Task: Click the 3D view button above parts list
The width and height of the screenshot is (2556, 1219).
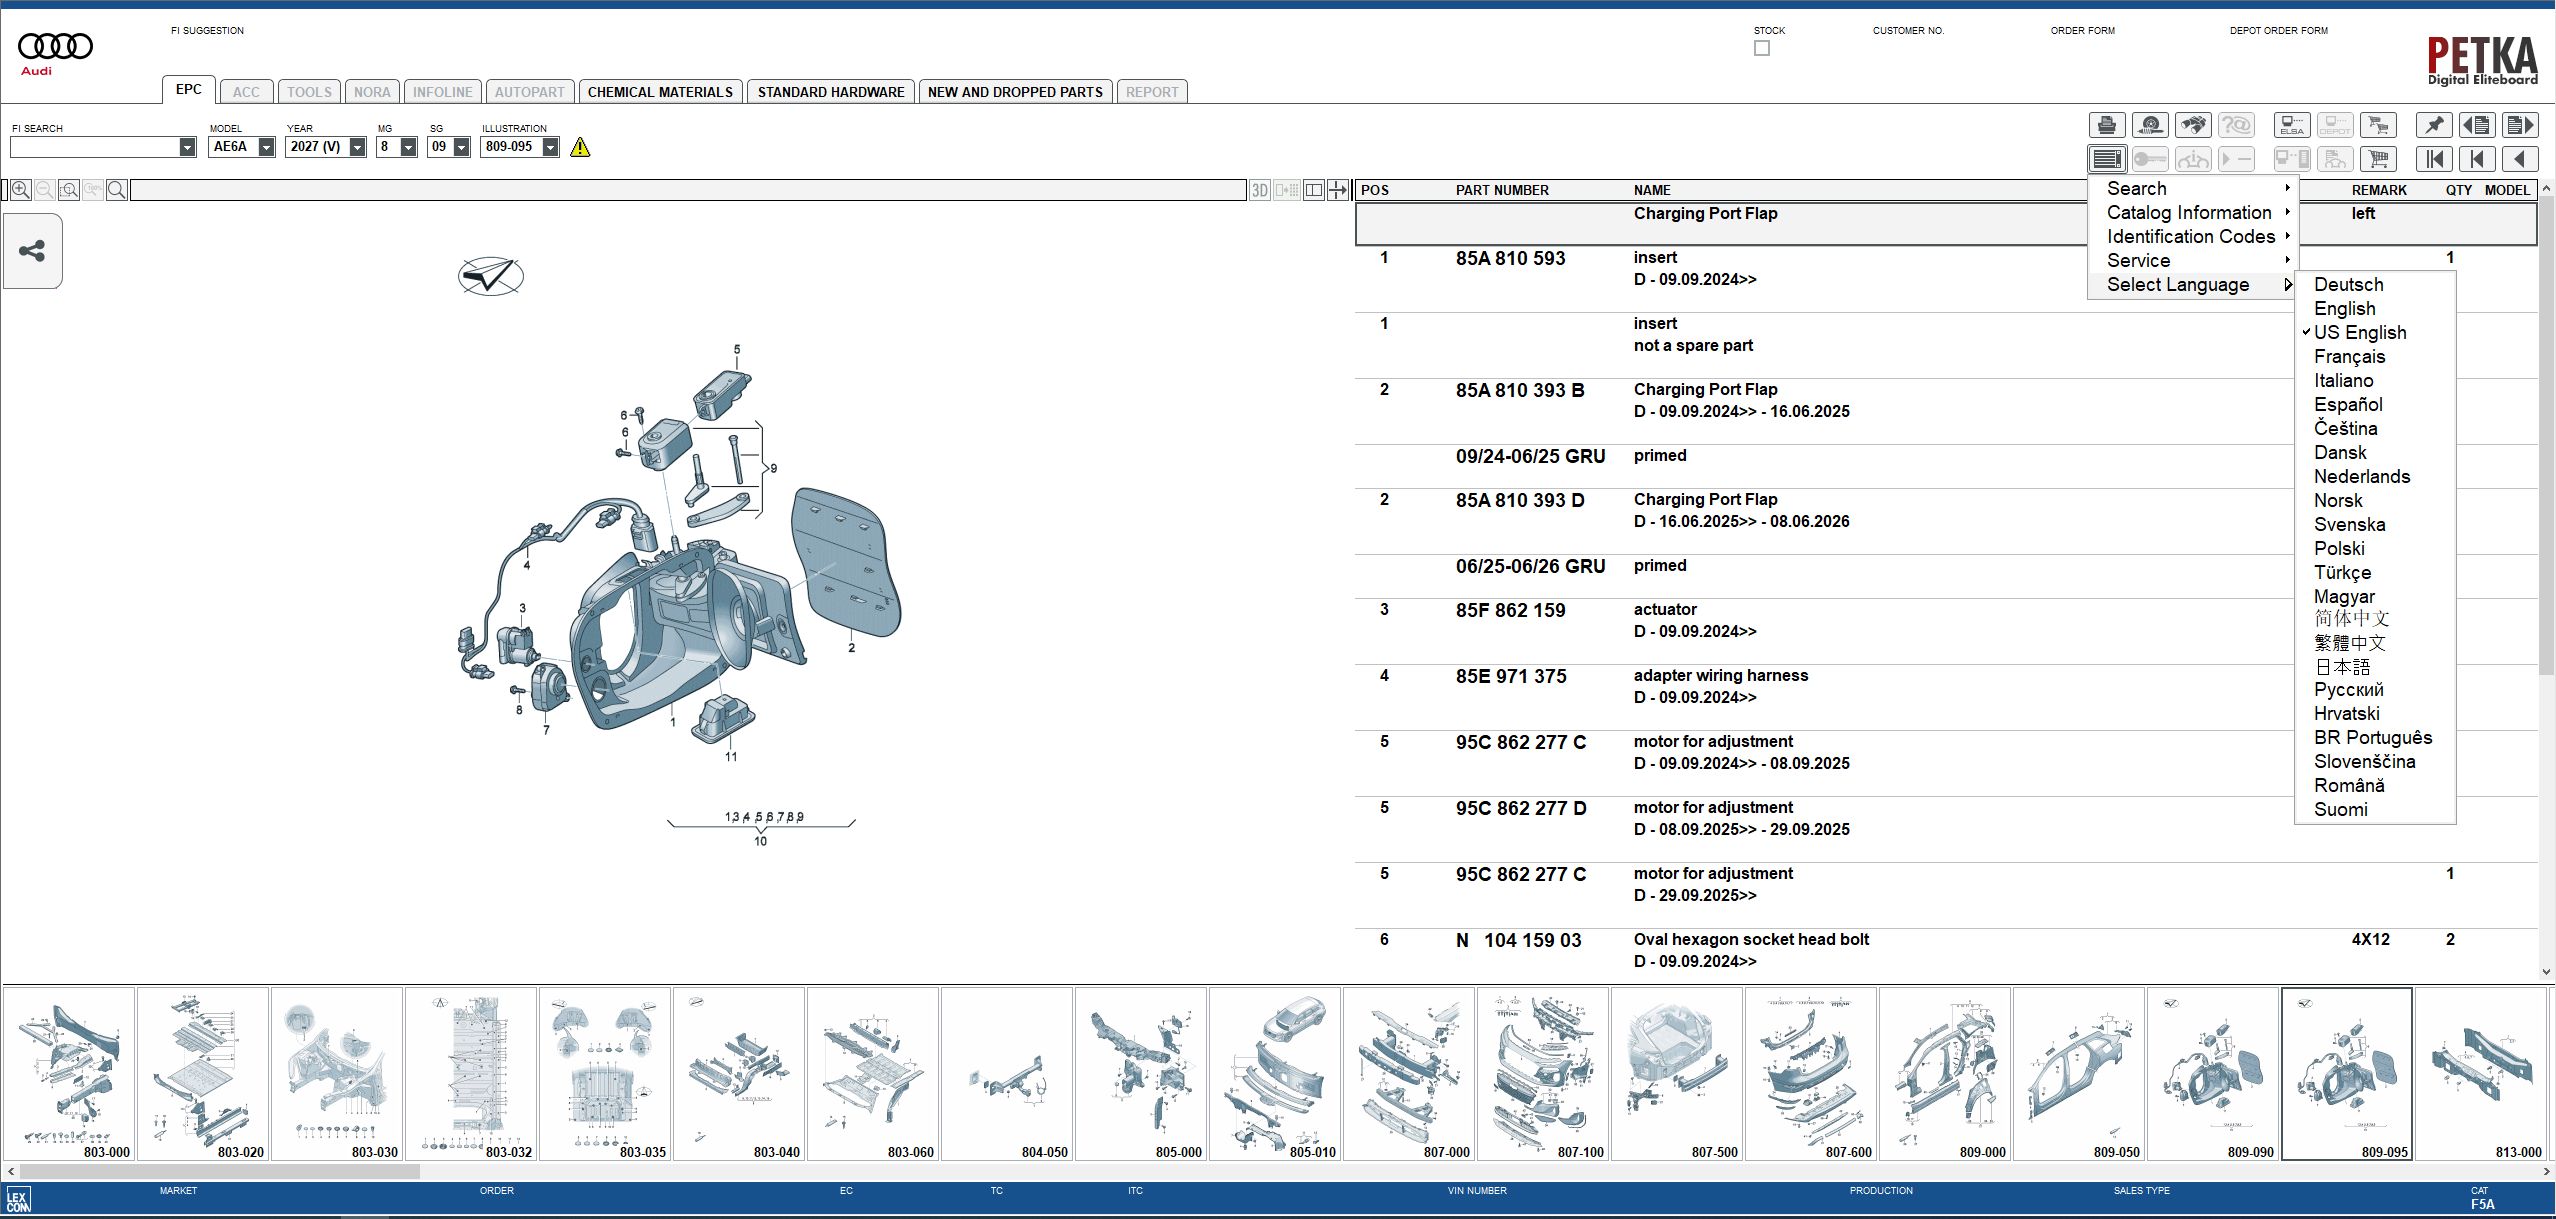Action: pos(1258,190)
